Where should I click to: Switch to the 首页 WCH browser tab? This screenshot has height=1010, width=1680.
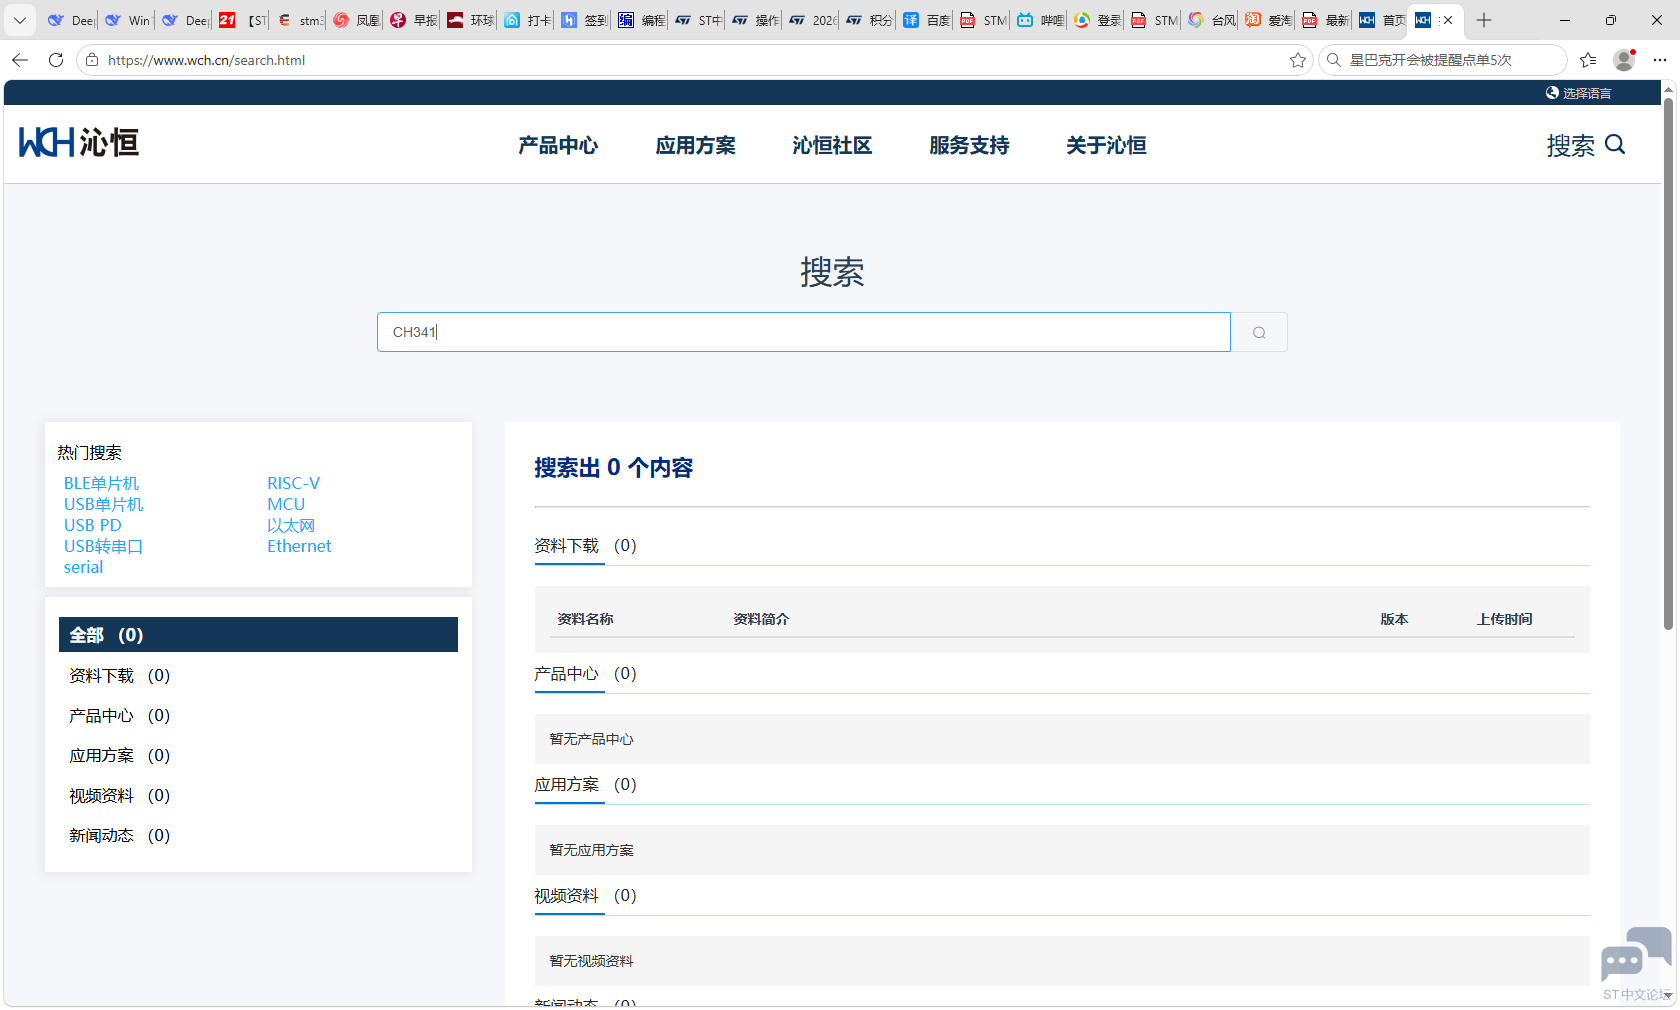1381,20
